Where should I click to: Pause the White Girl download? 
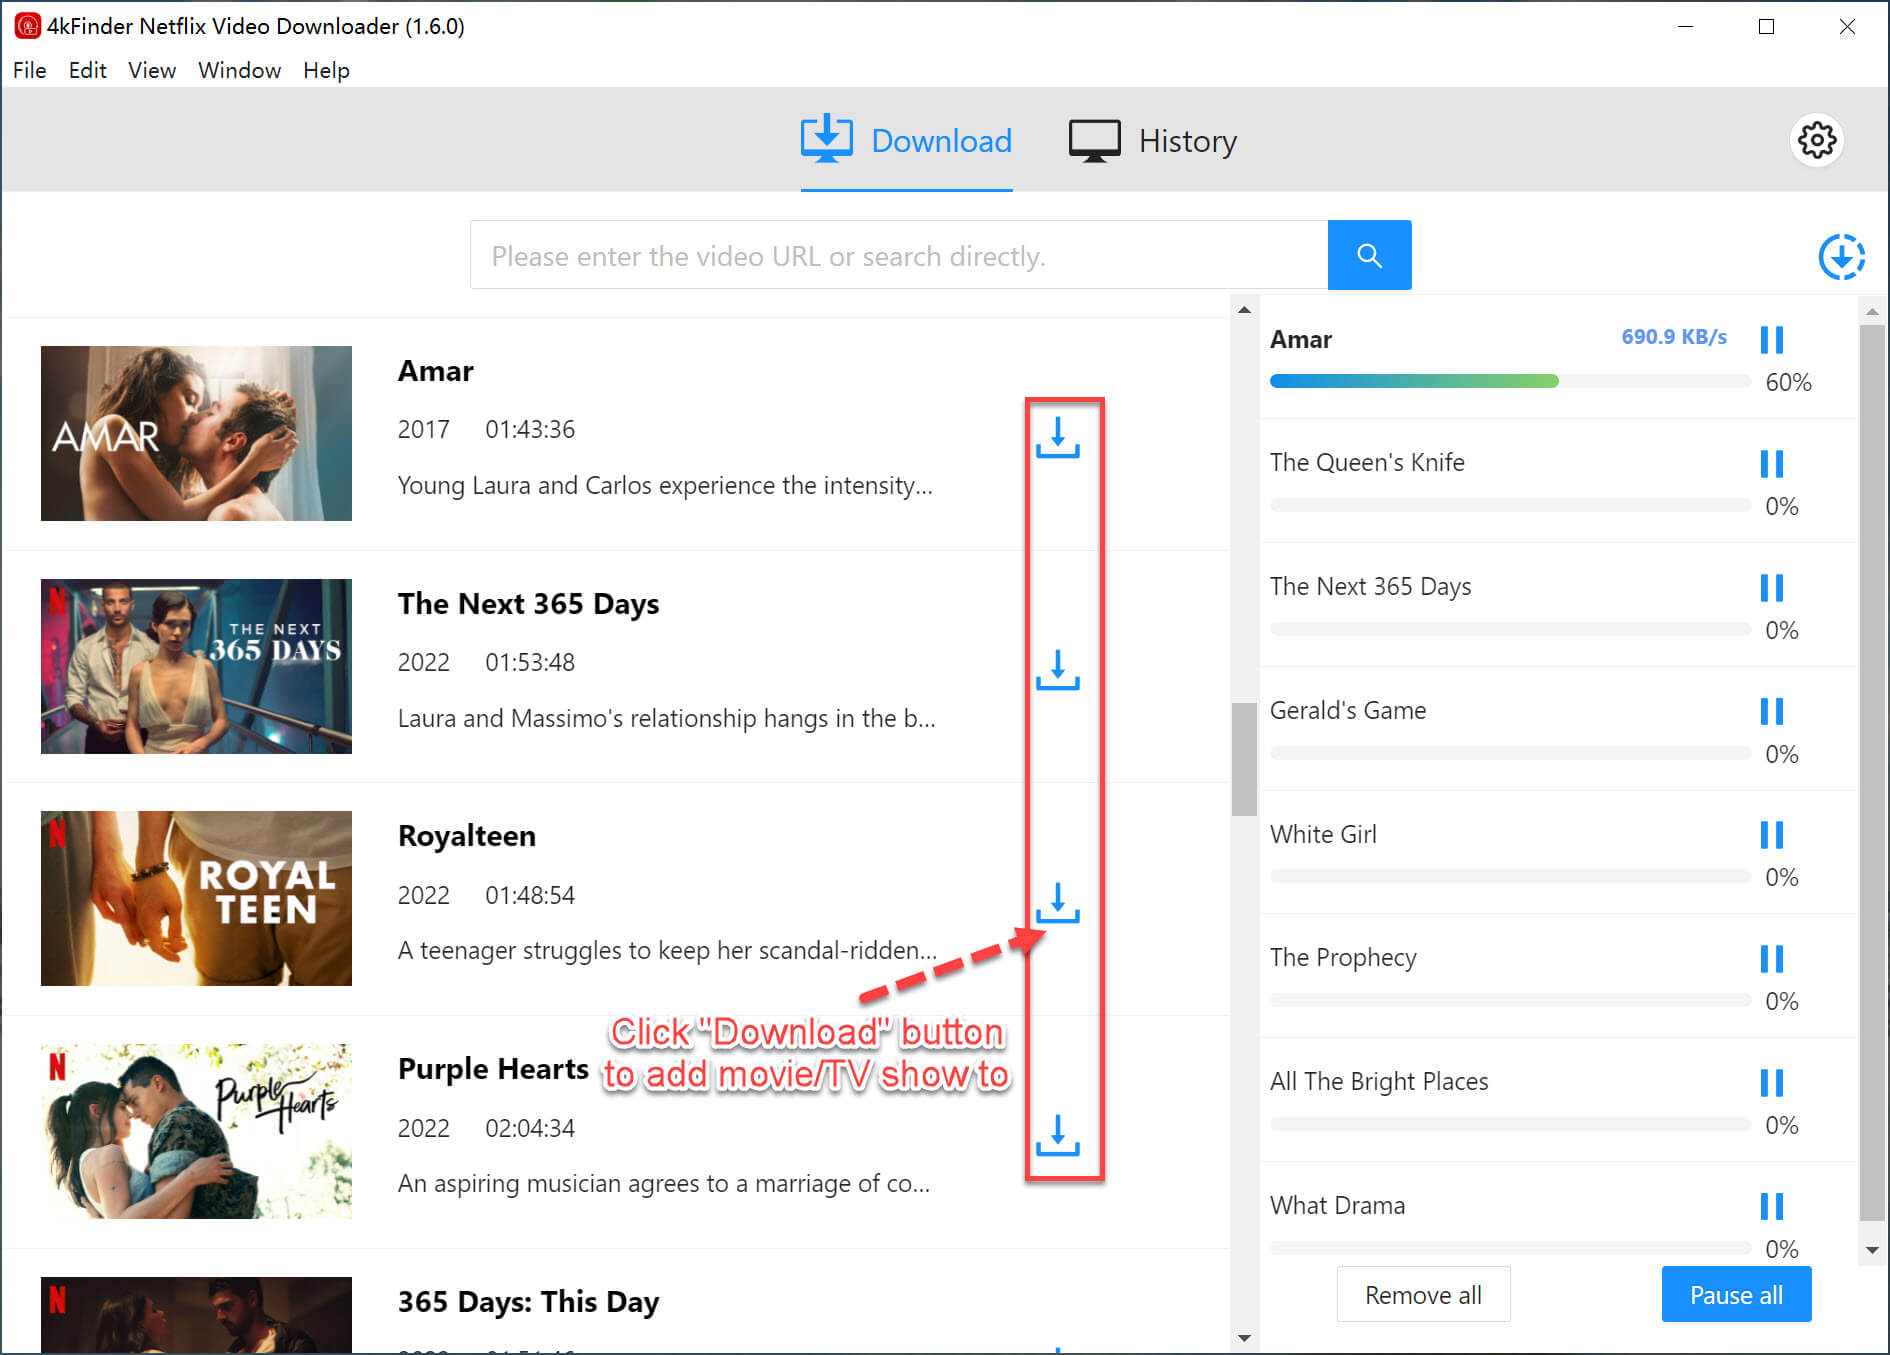[1771, 835]
